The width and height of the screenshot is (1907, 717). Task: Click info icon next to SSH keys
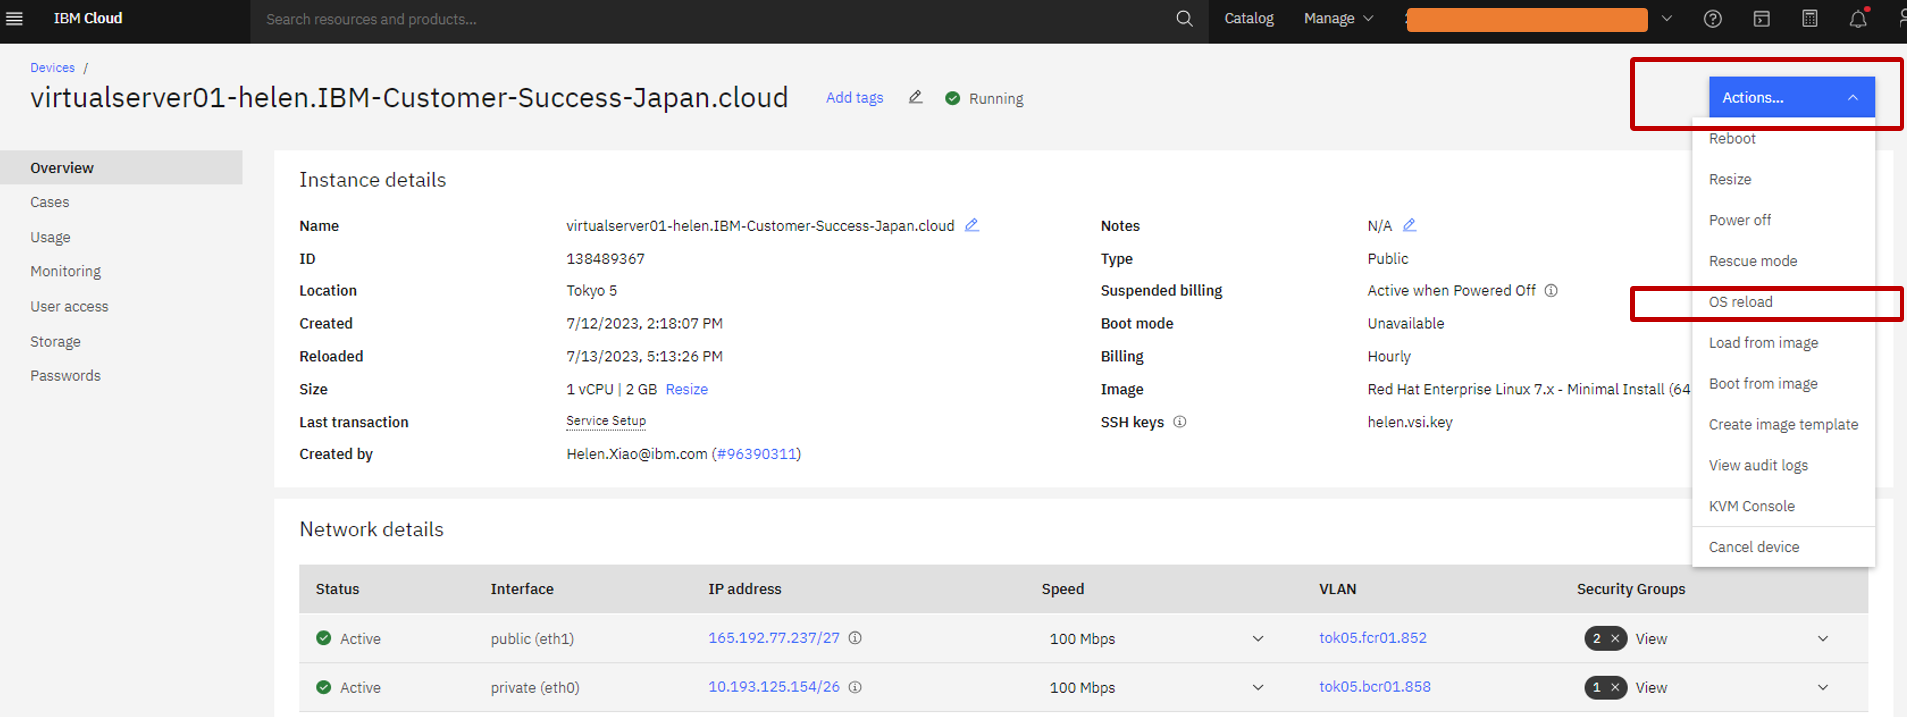(x=1180, y=422)
